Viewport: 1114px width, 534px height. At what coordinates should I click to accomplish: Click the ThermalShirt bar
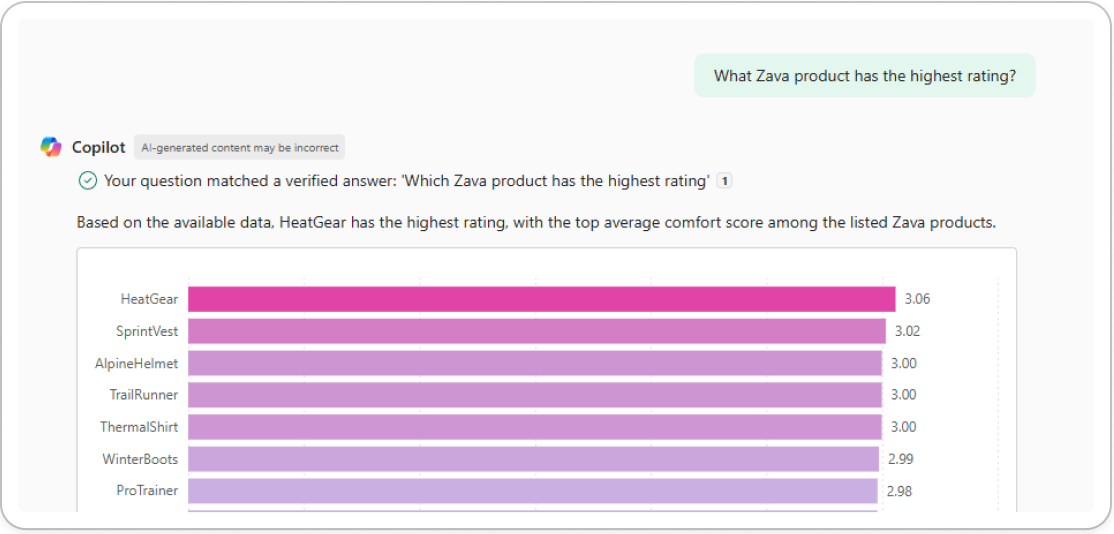[534, 427]
